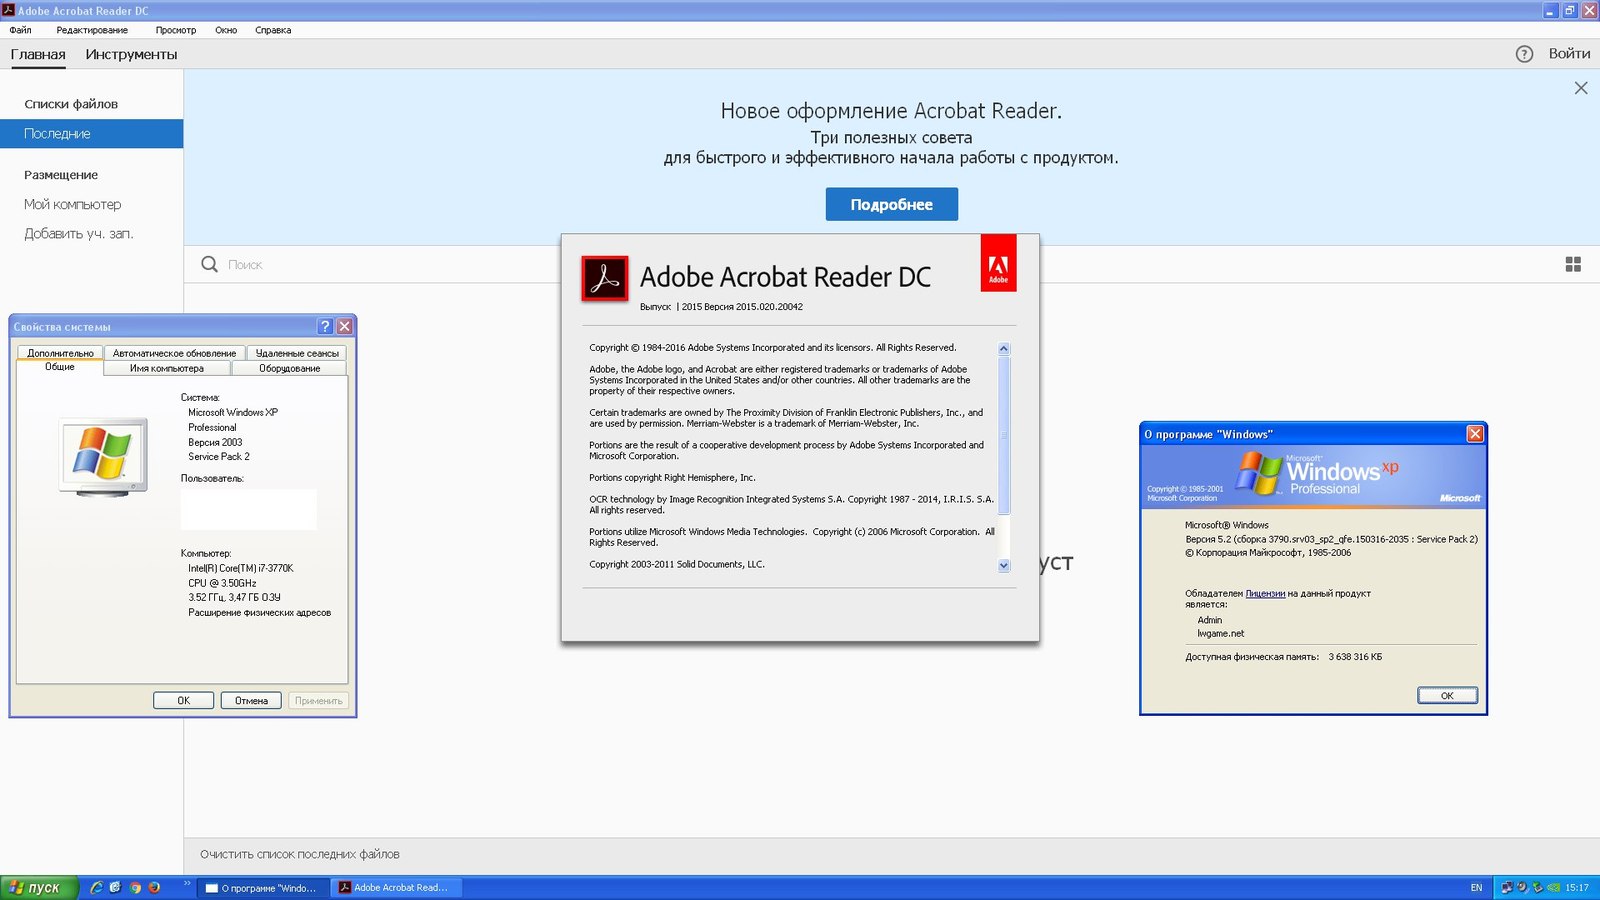Switch to the Инструменты tab
This screenshot has width=1600, height=900.
click(131, 54)
